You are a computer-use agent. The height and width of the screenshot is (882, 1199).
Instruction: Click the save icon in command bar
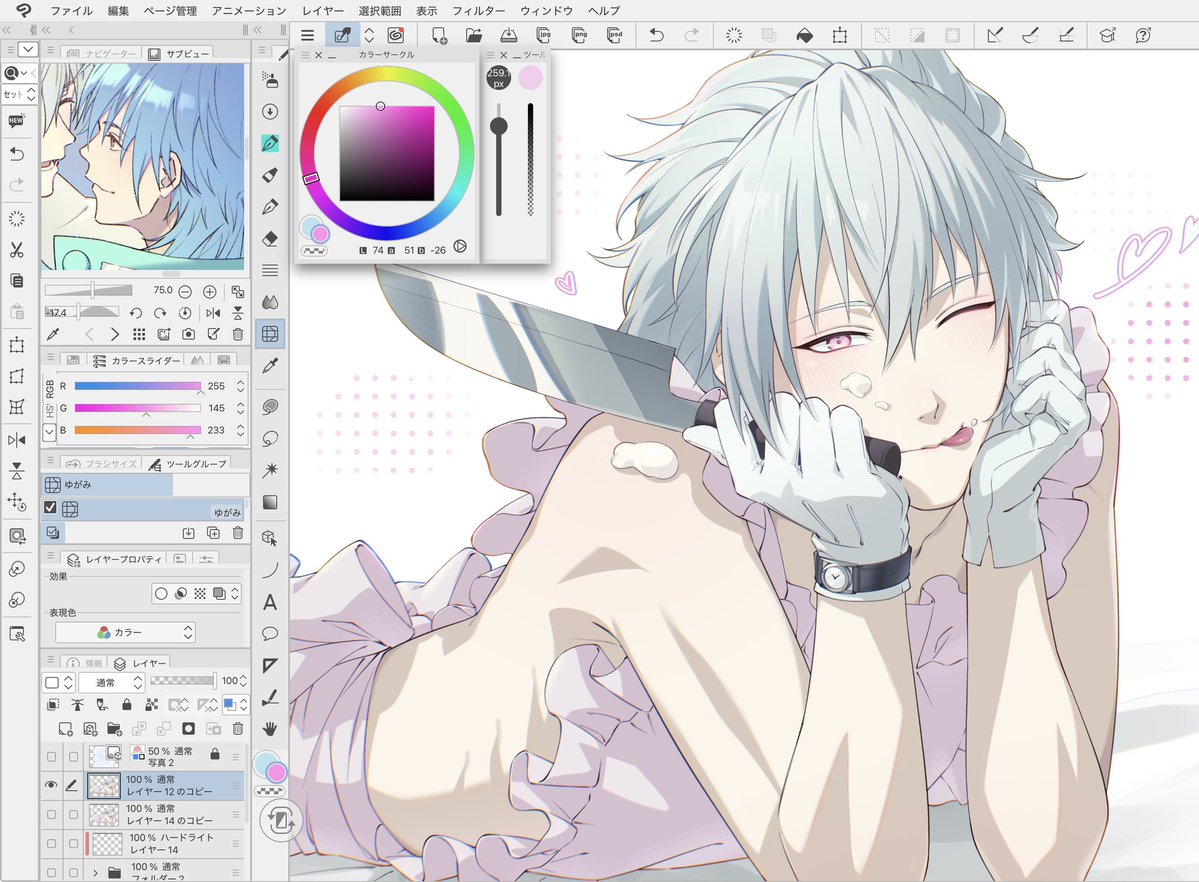pyautogui.click(x=509, y=35)
